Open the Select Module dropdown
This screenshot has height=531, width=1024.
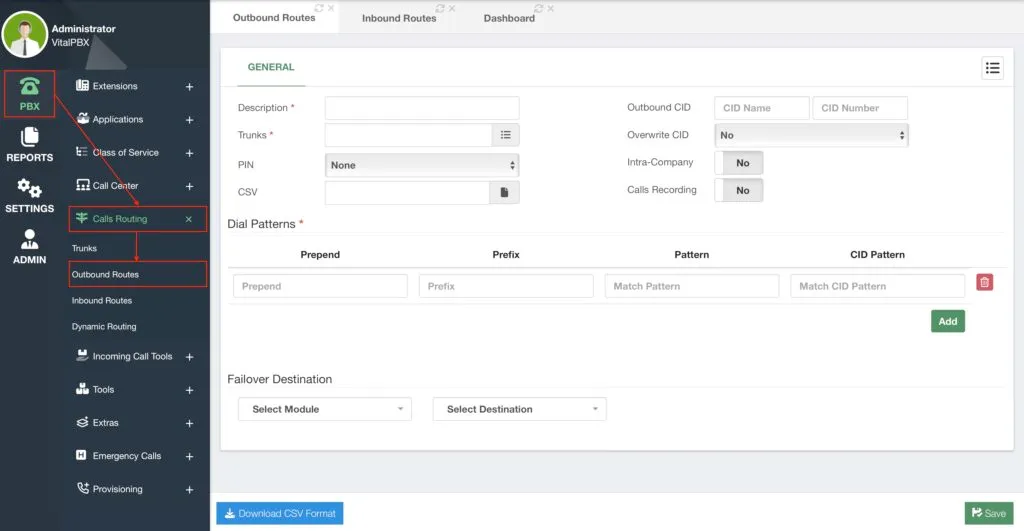click(325, 409)
